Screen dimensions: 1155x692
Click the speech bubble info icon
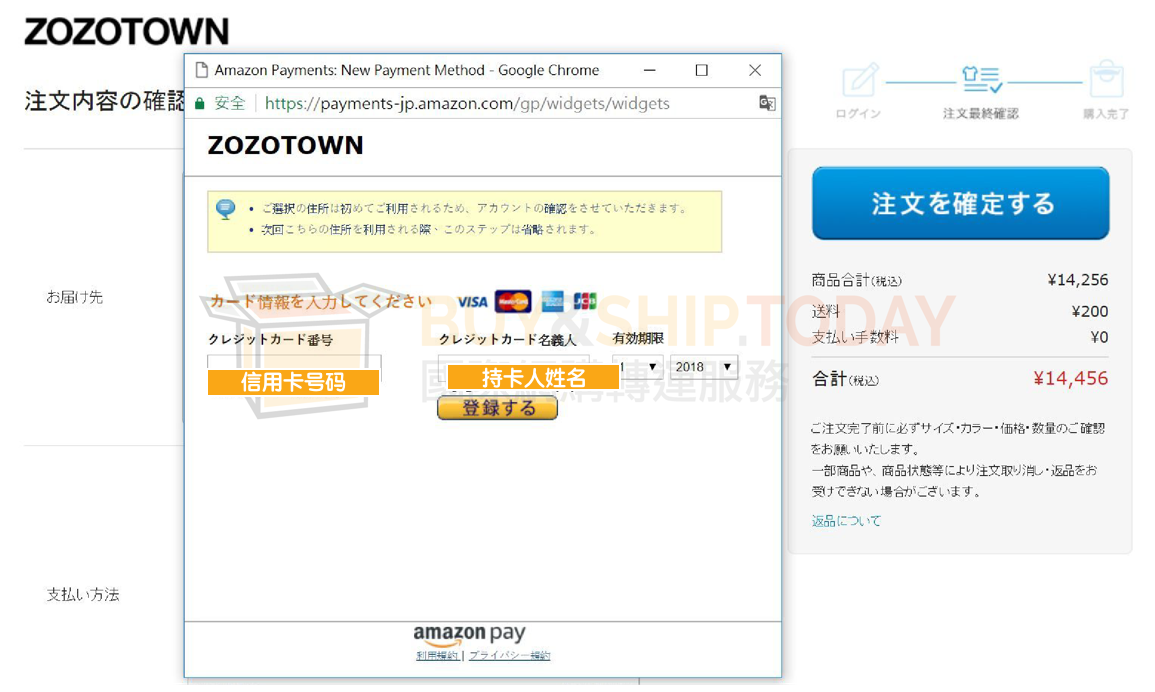225,209
